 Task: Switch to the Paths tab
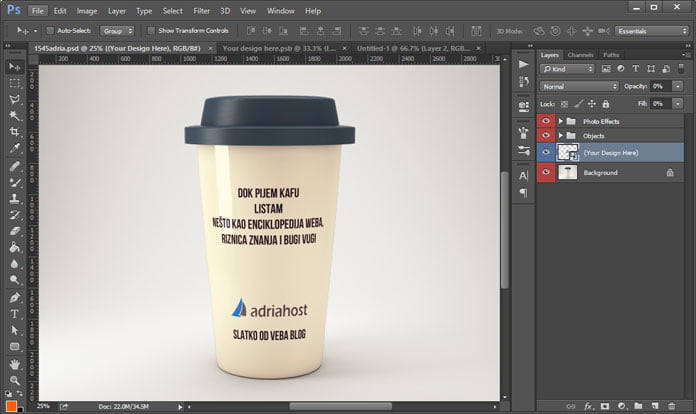611,55
